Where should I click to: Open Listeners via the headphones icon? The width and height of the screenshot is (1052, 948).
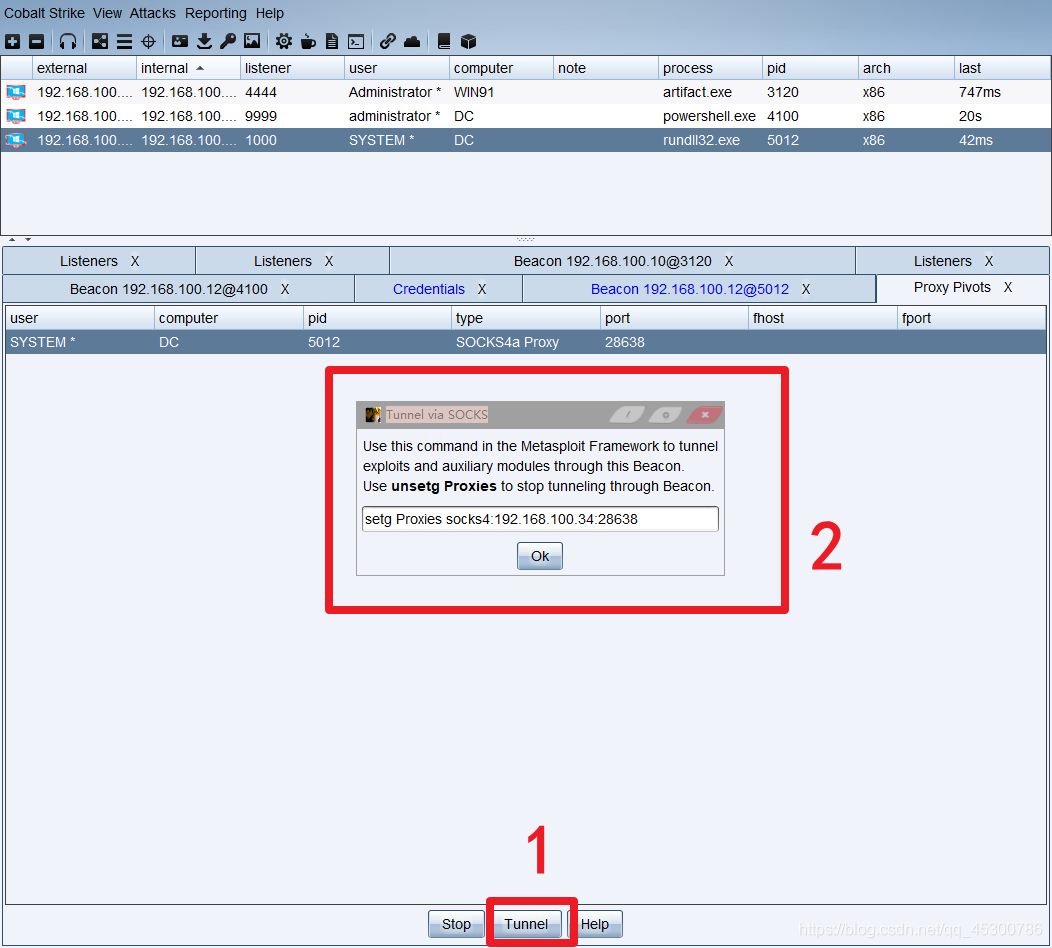pos(68,42)
